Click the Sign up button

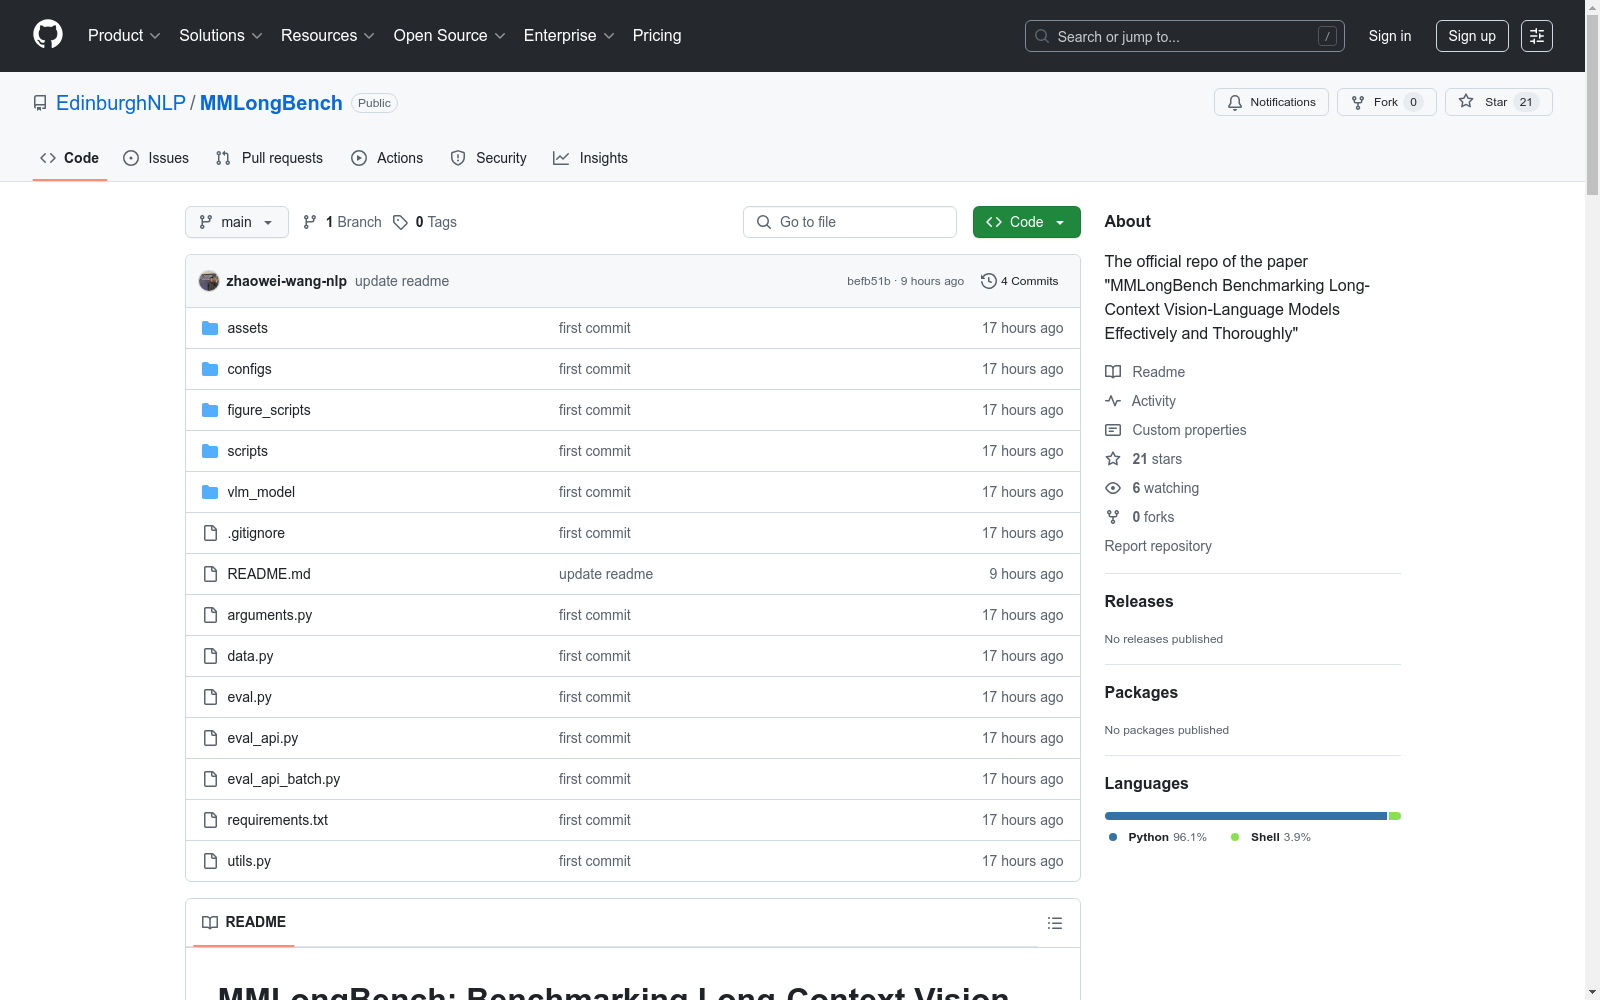point(1472,36)
